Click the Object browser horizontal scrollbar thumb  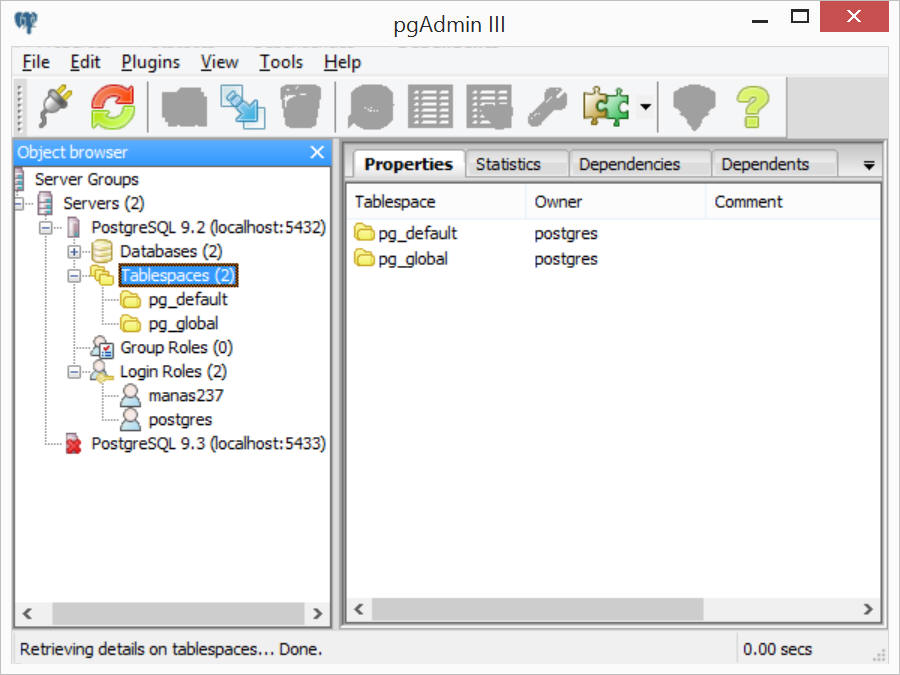tap(178, 614)
